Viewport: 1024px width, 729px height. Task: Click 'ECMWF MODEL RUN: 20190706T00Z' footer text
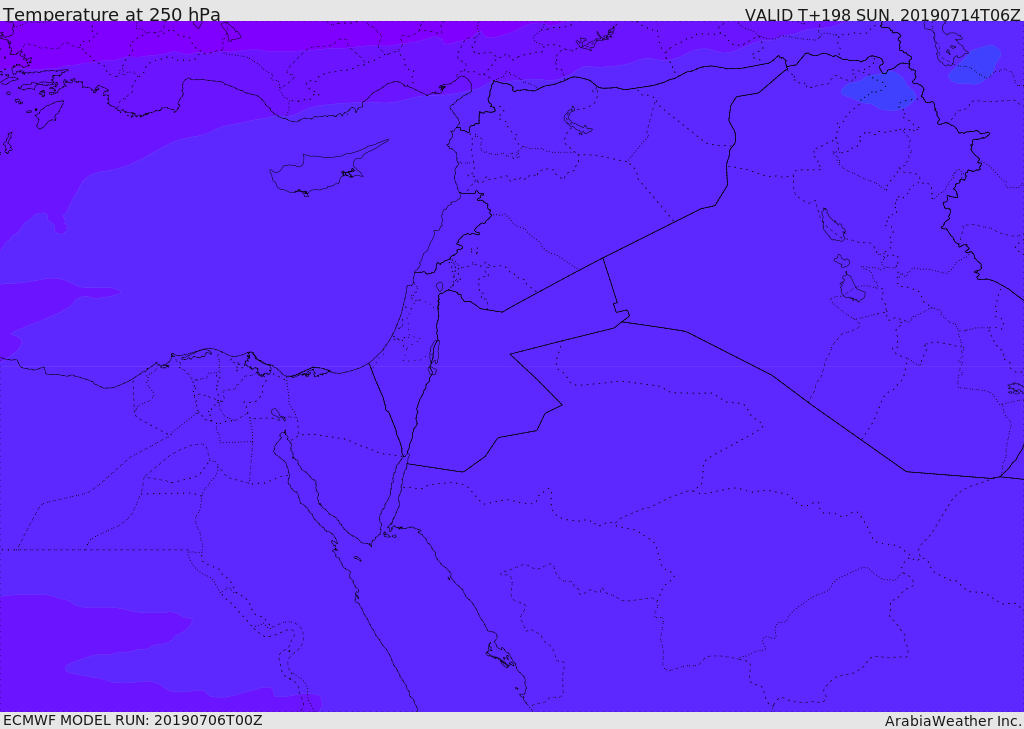pos(133,720)
